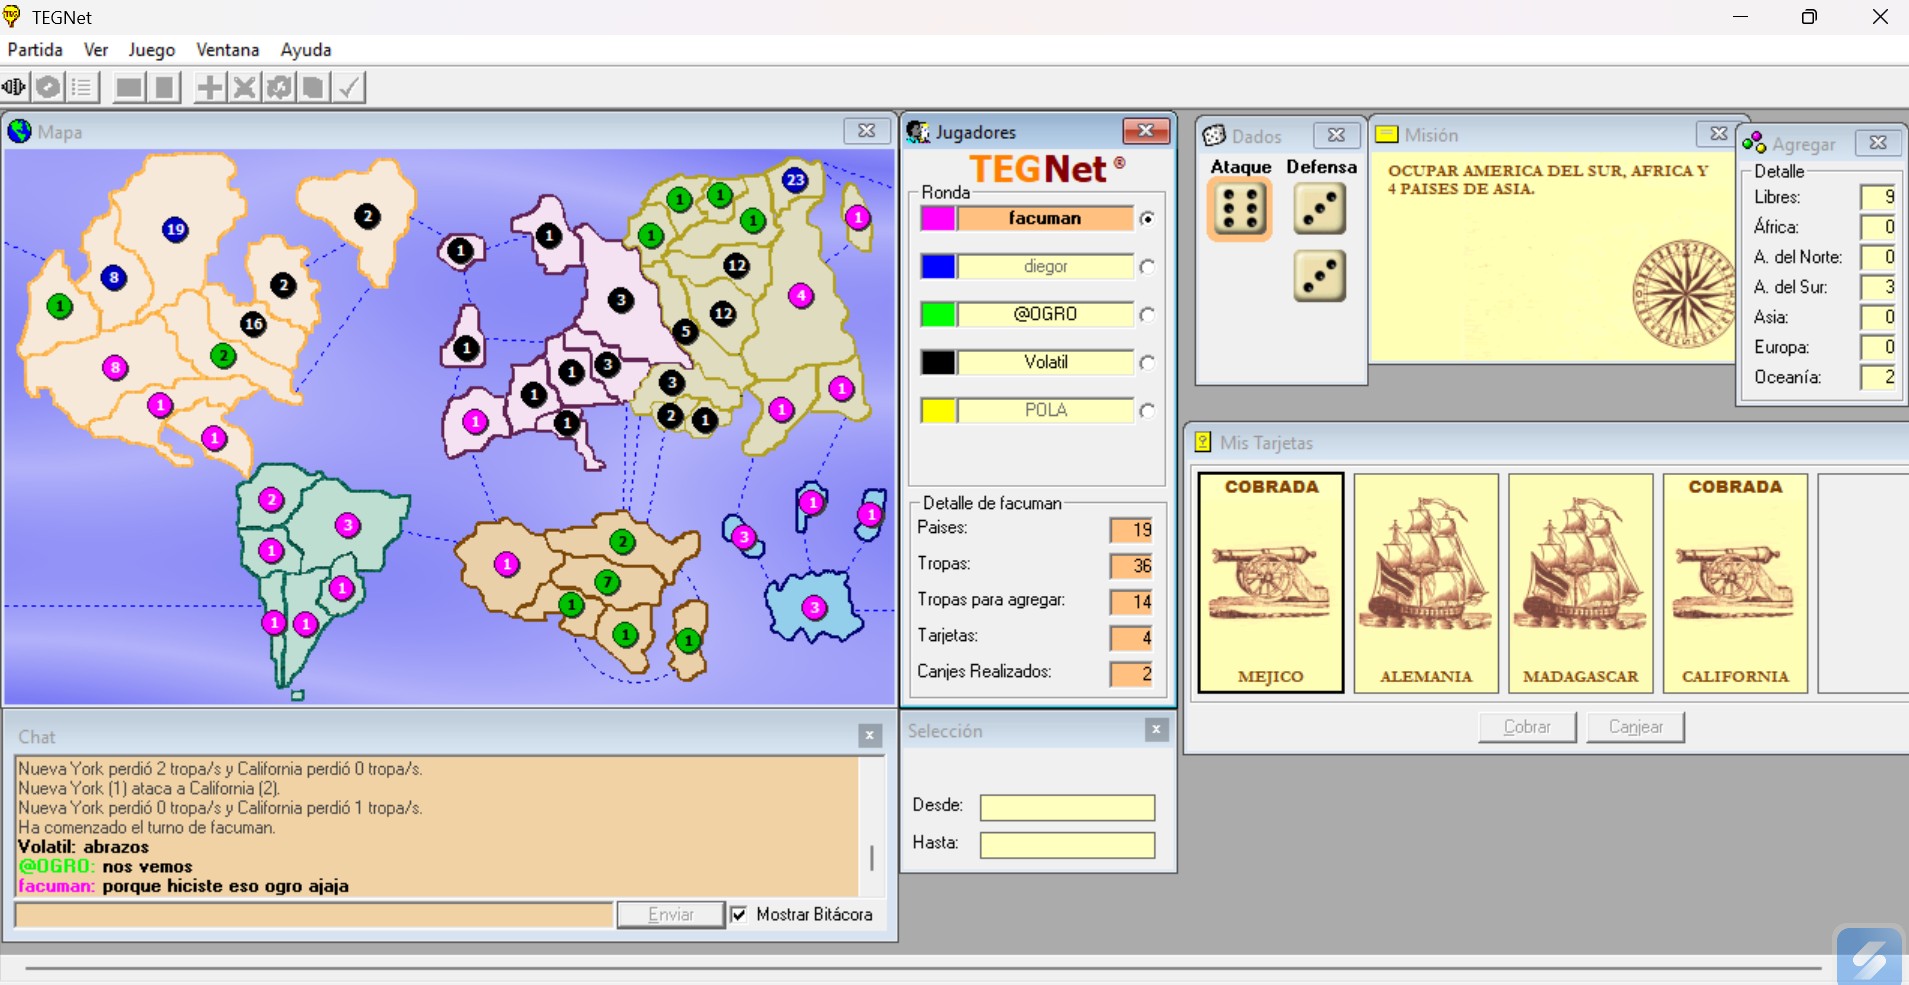
Task: Select the radio button for diegor
Action: pos(1147,267)
